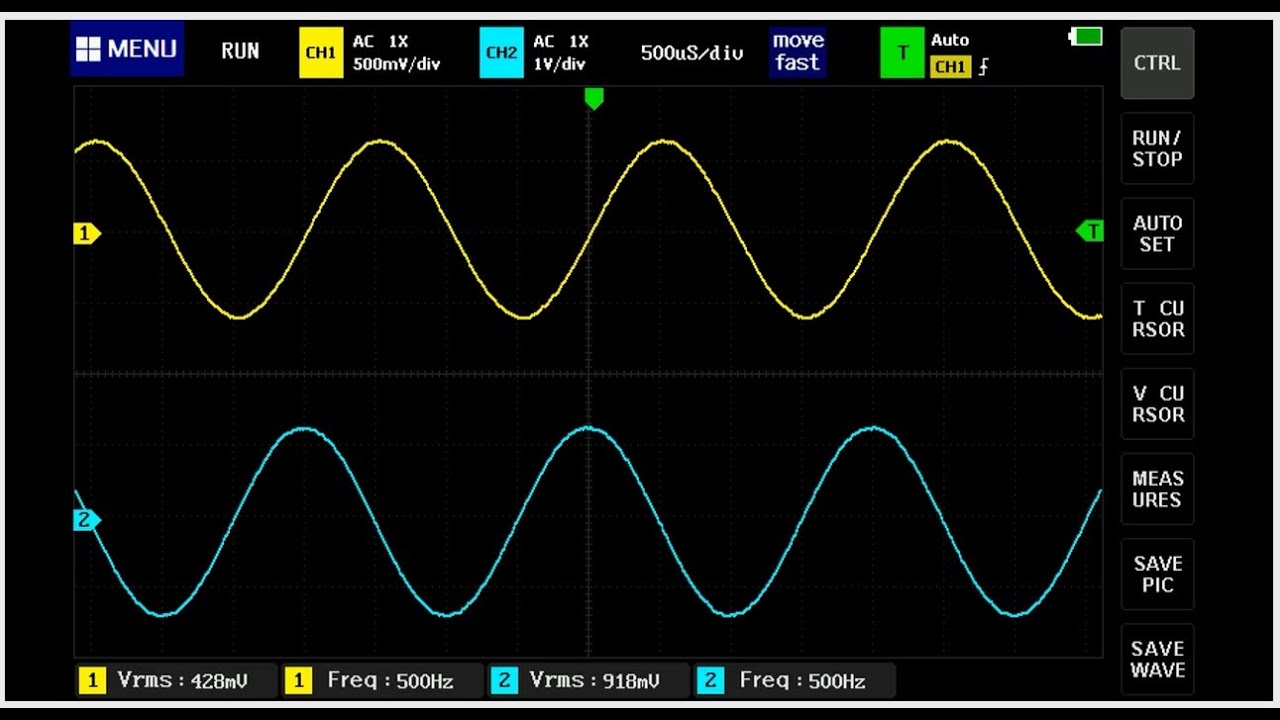
Task: Tap the CH1 trigger source tag
Action: (950, 67)
